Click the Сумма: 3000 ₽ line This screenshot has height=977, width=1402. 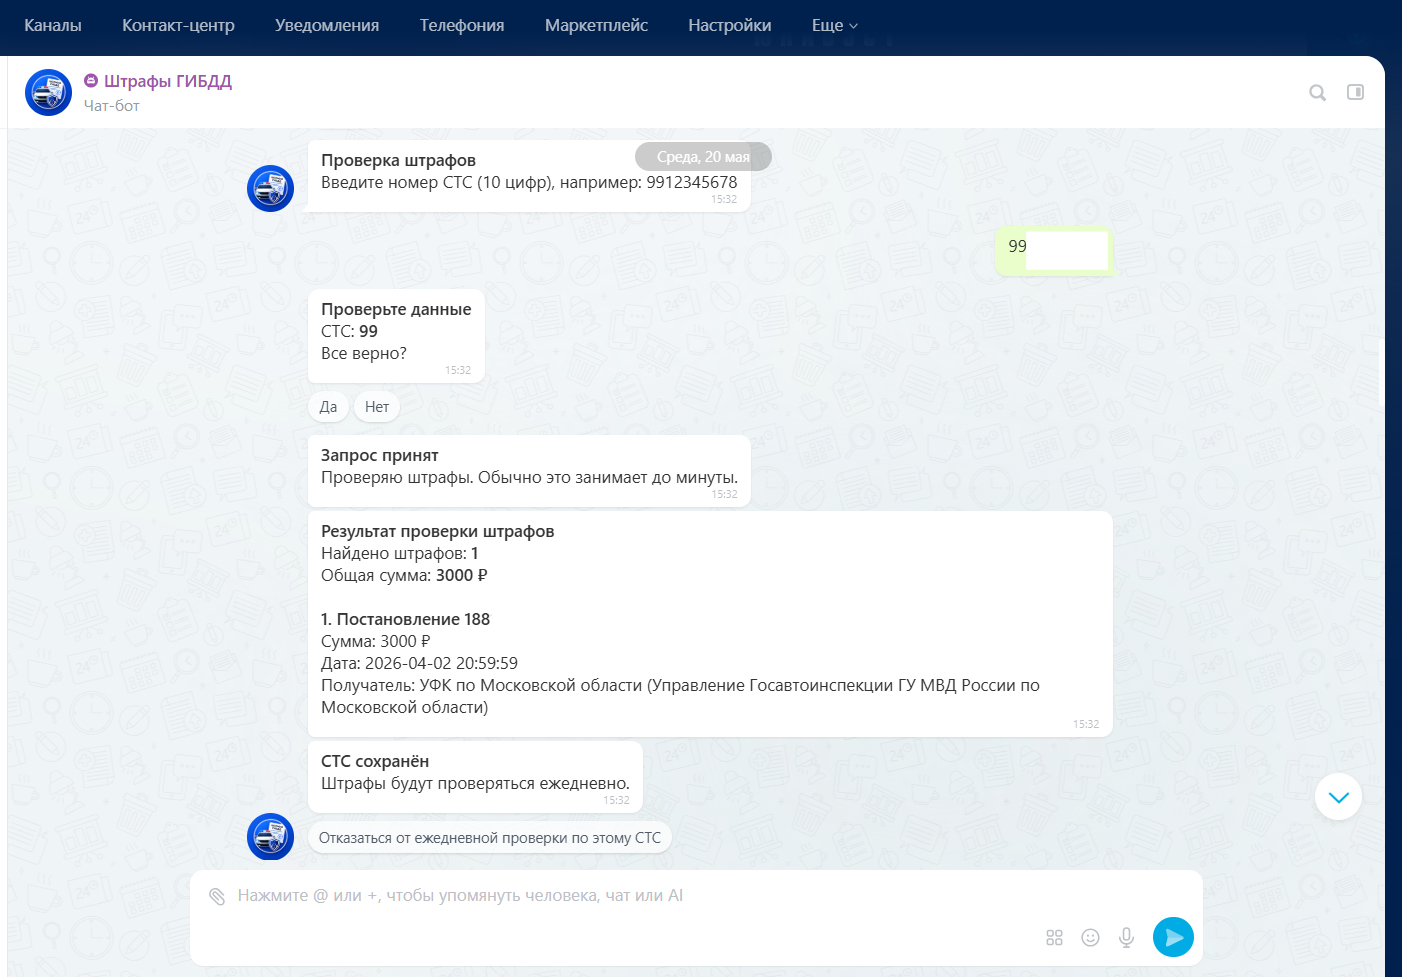coord(376,641)
